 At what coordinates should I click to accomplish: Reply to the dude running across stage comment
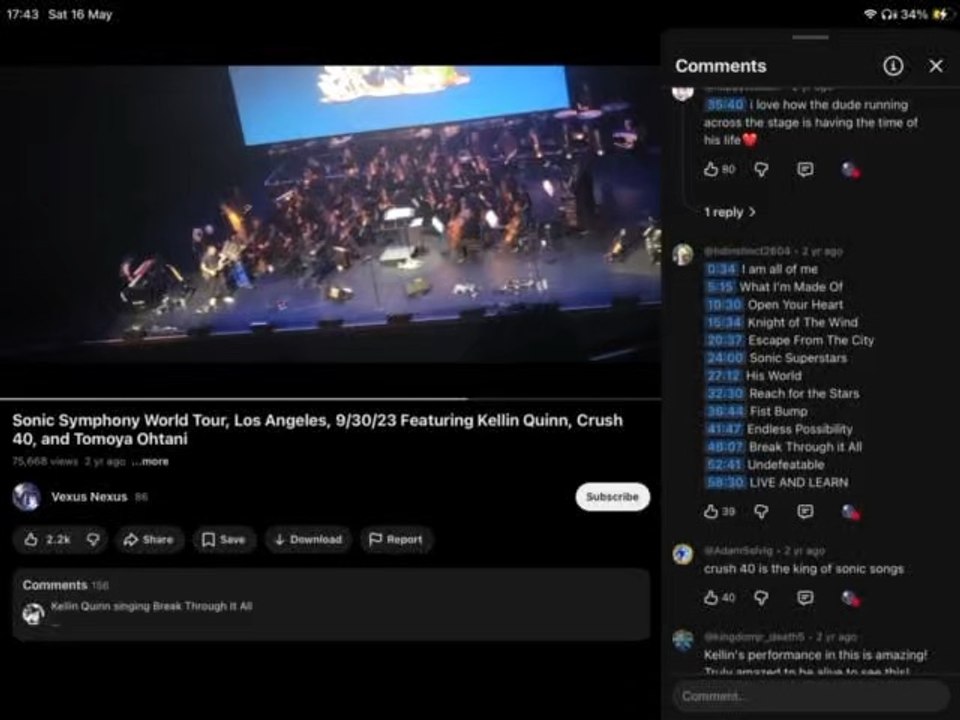click(x=805, y=170)
